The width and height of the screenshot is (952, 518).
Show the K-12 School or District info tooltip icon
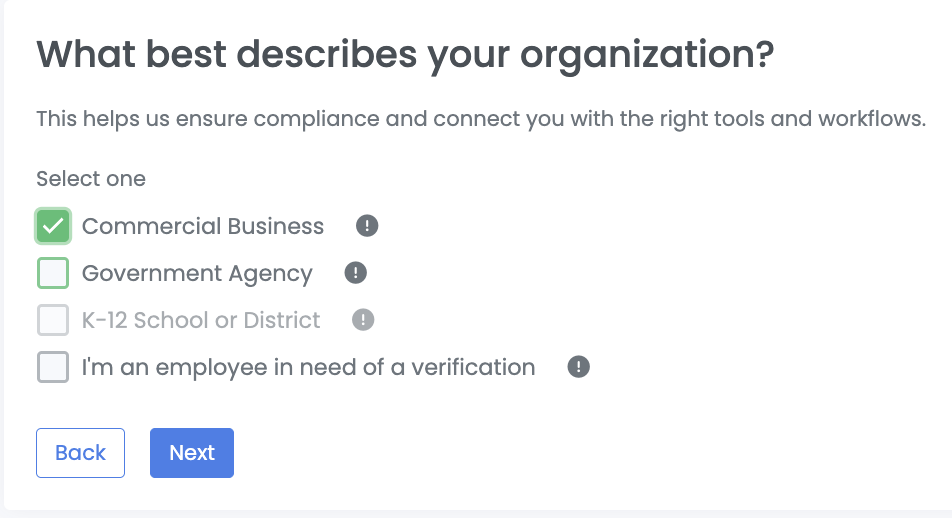(363, 320)
